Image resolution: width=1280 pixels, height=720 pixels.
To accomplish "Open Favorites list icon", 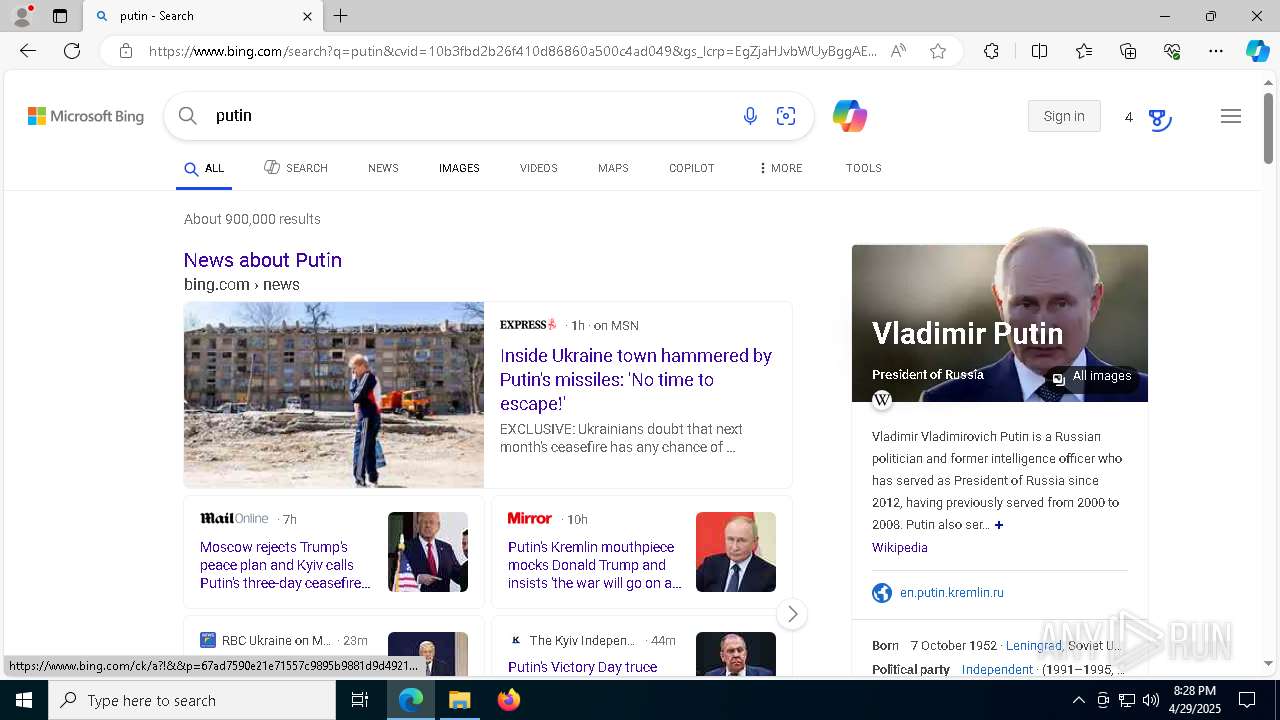I will coord(1084,51).
